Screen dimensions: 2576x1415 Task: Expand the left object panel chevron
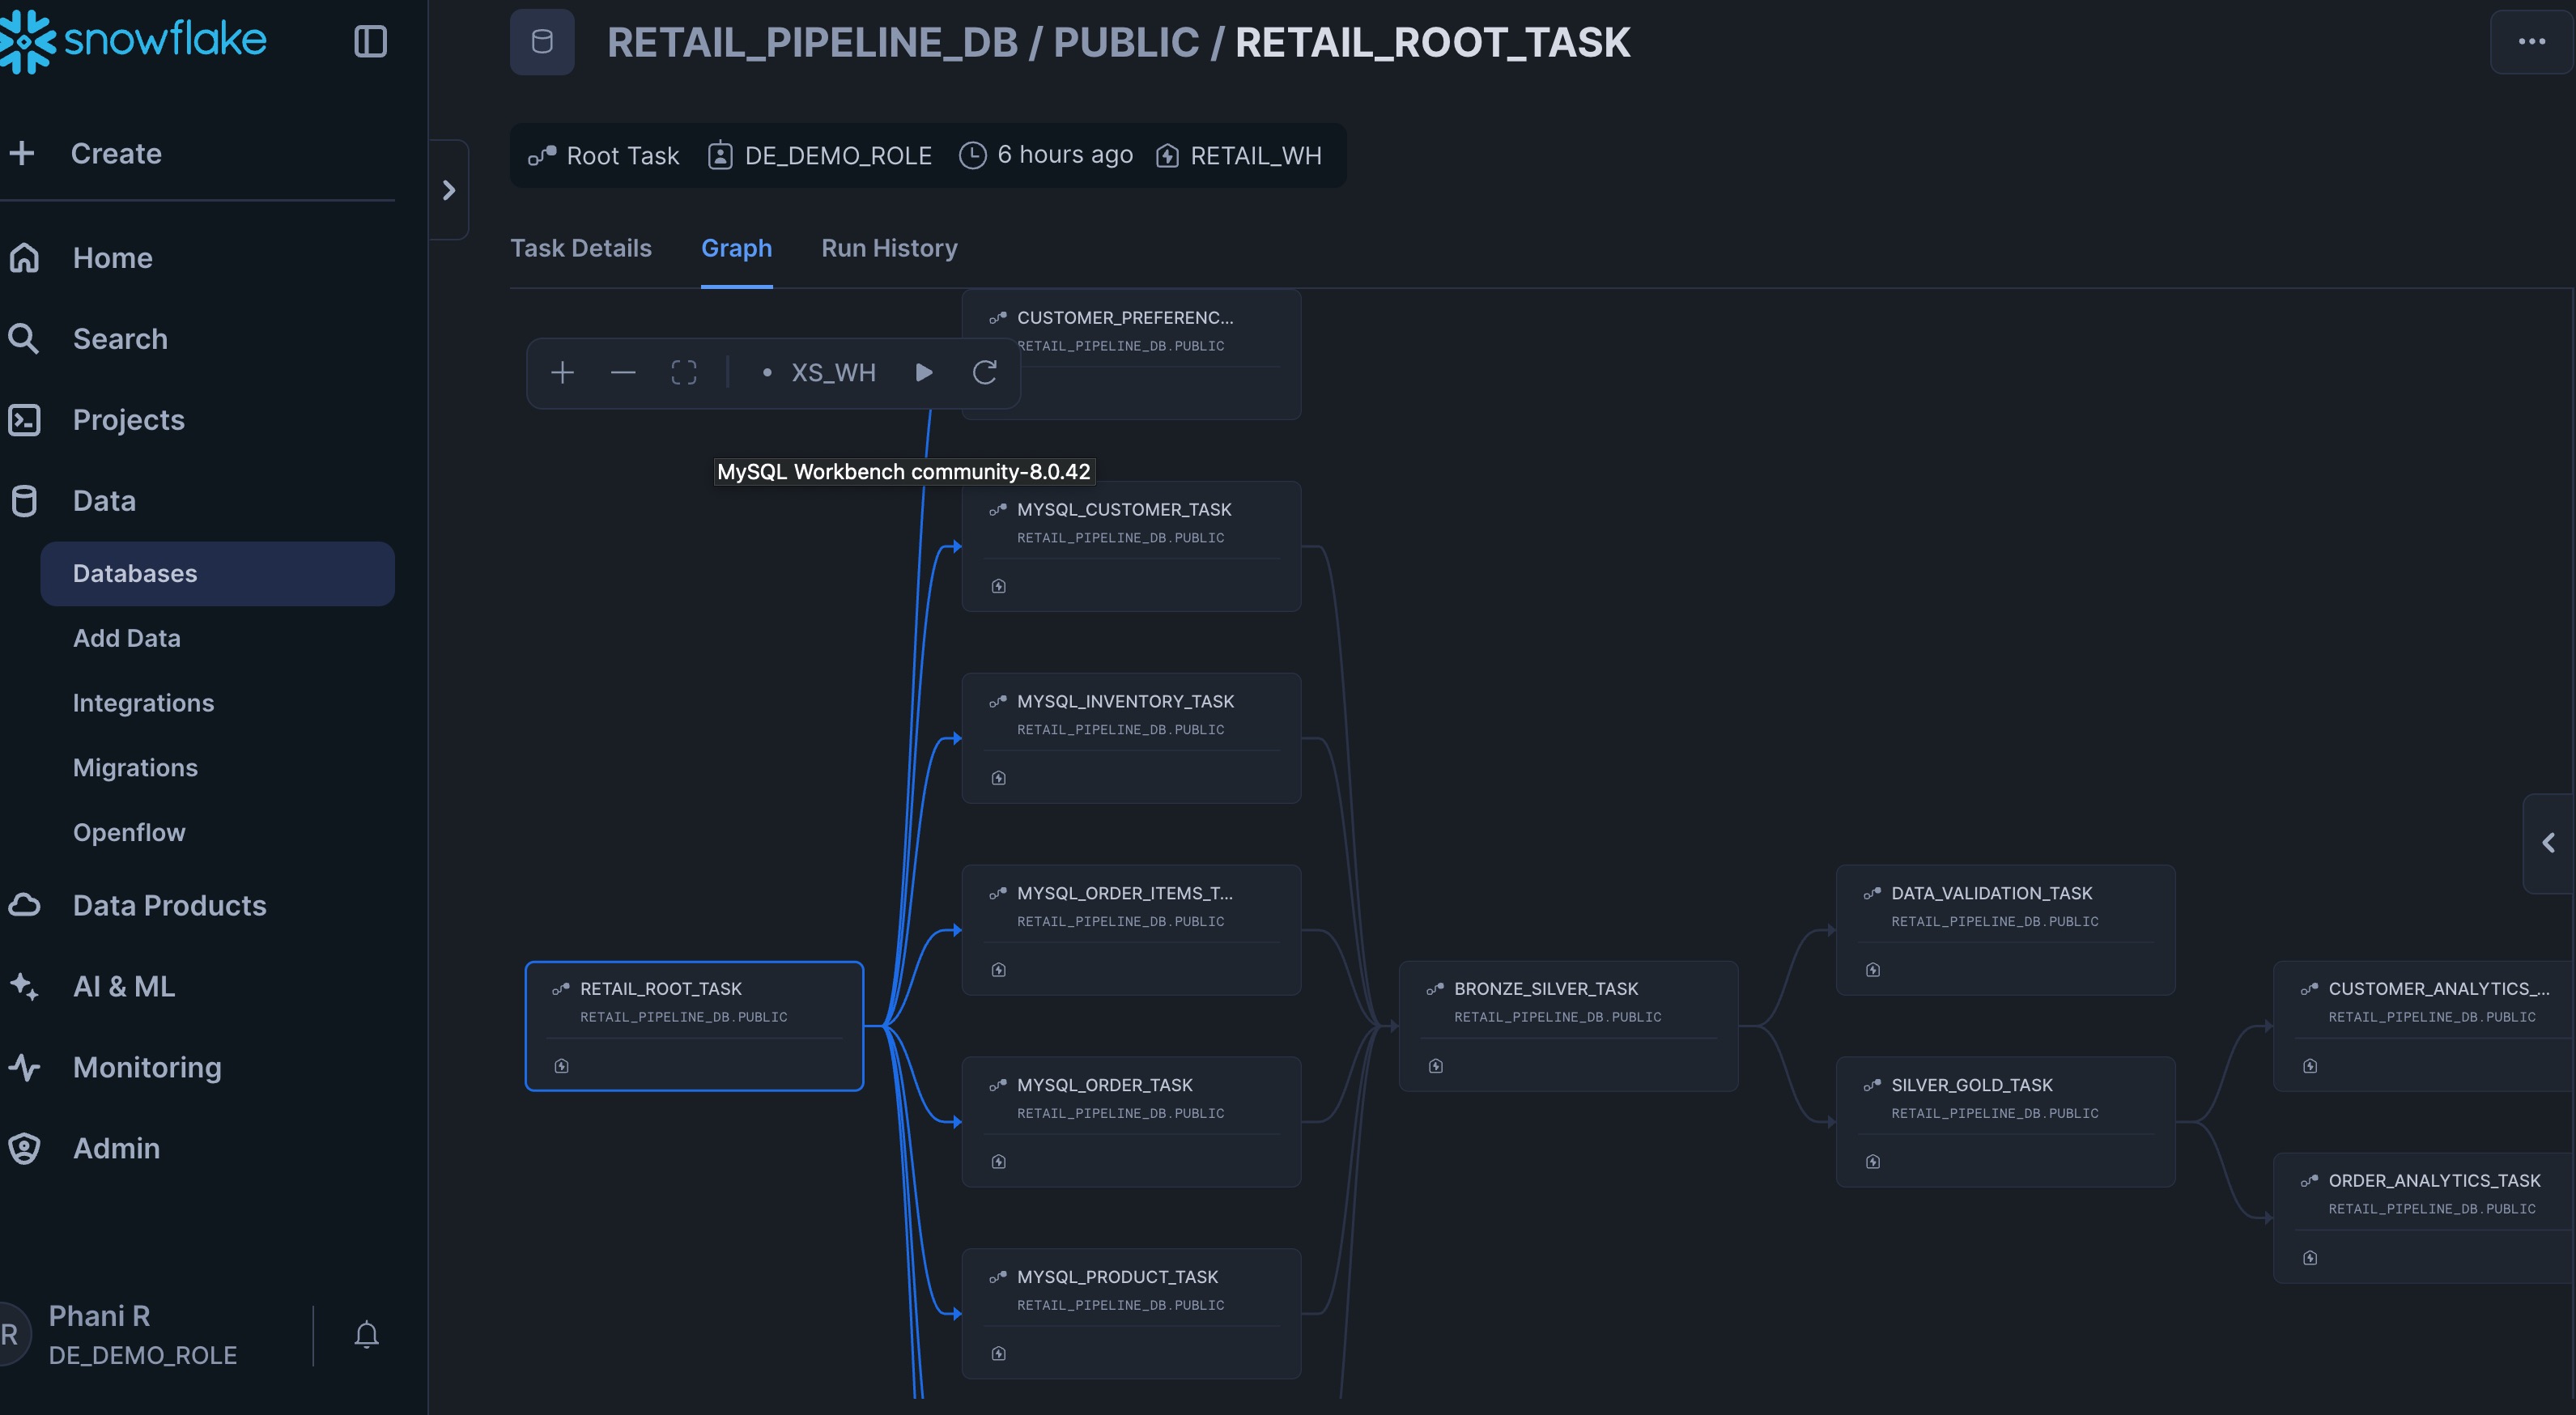tap(449, 190)
